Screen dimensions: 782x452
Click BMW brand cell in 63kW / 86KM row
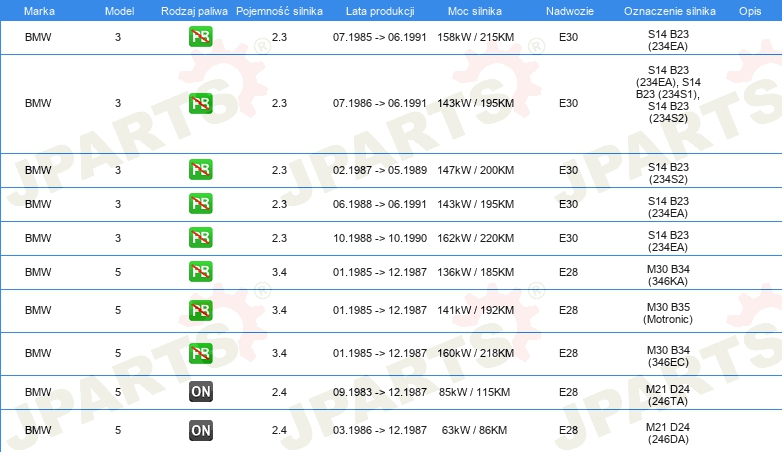click(x=38, y=430)
